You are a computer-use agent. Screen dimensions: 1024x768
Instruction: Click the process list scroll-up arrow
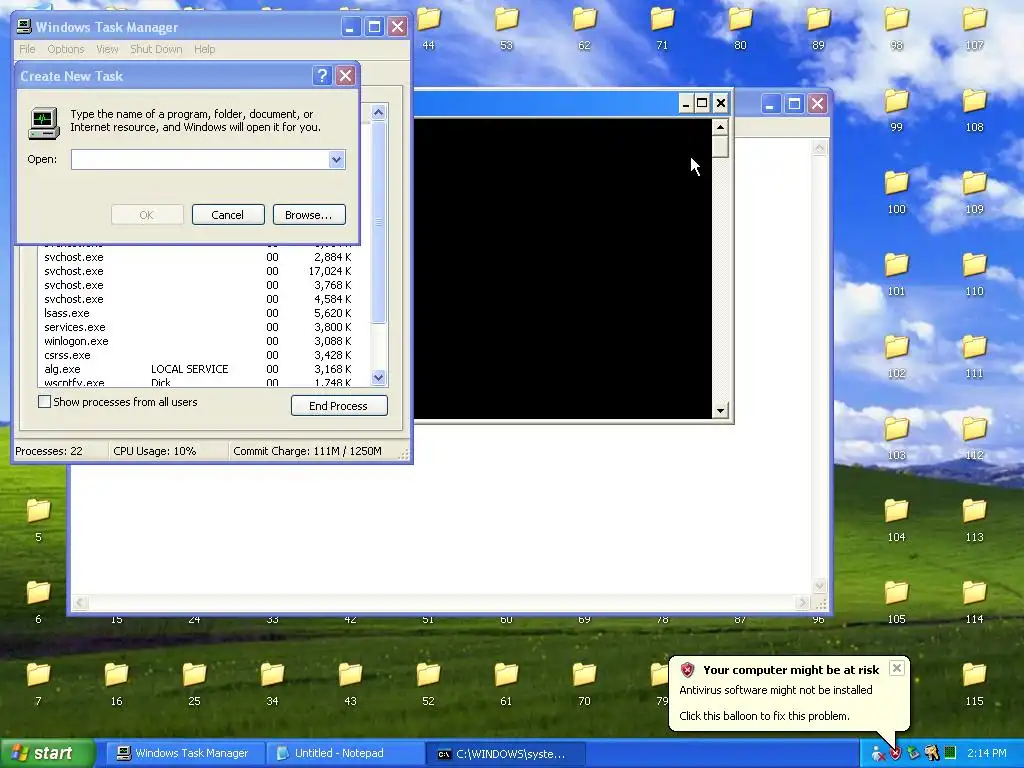pyautogui.click(x=379, y=112)
